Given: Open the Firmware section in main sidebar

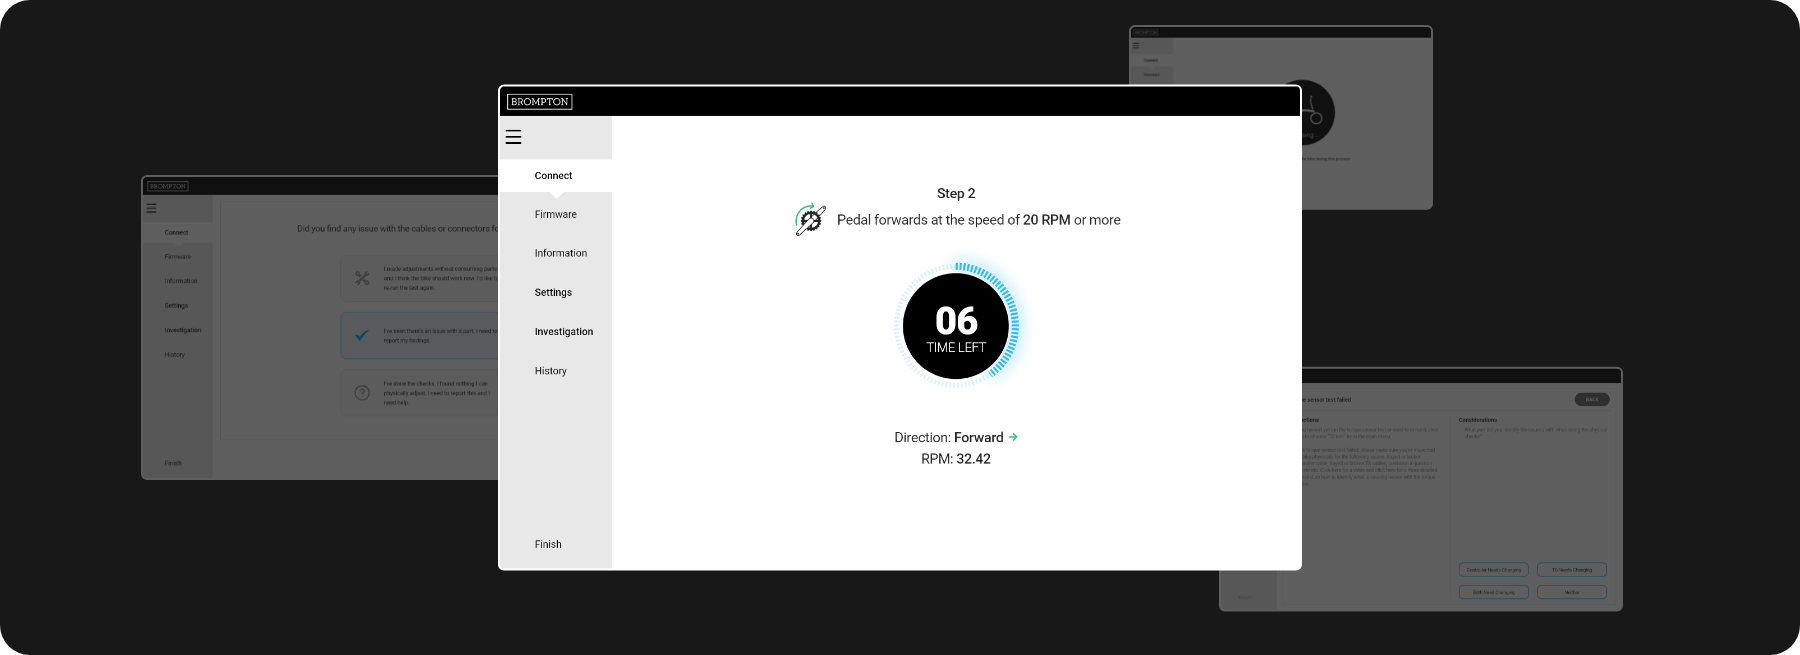Looking at the screenshot, I should (x=555, y=214).
